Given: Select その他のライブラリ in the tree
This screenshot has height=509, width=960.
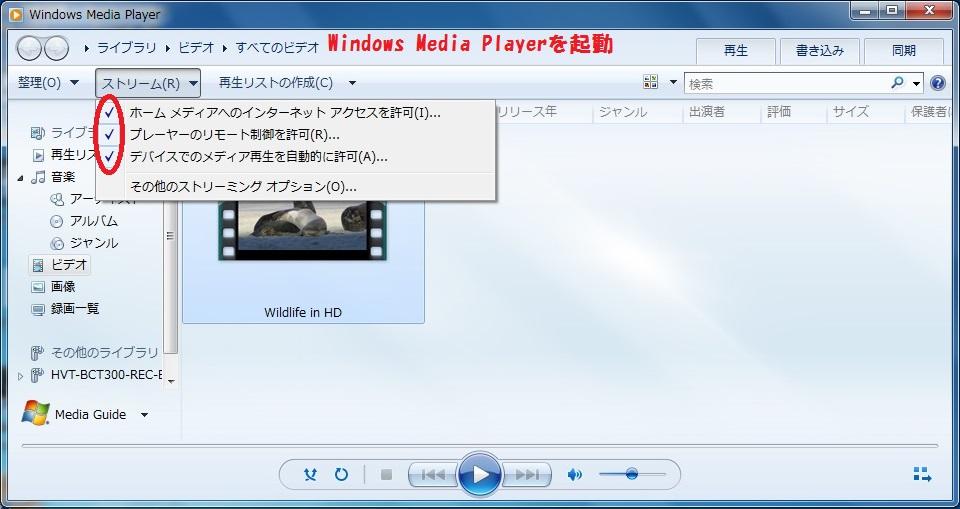Looking at the screenshot, I should pyautogui.click(x=105, y=353).
